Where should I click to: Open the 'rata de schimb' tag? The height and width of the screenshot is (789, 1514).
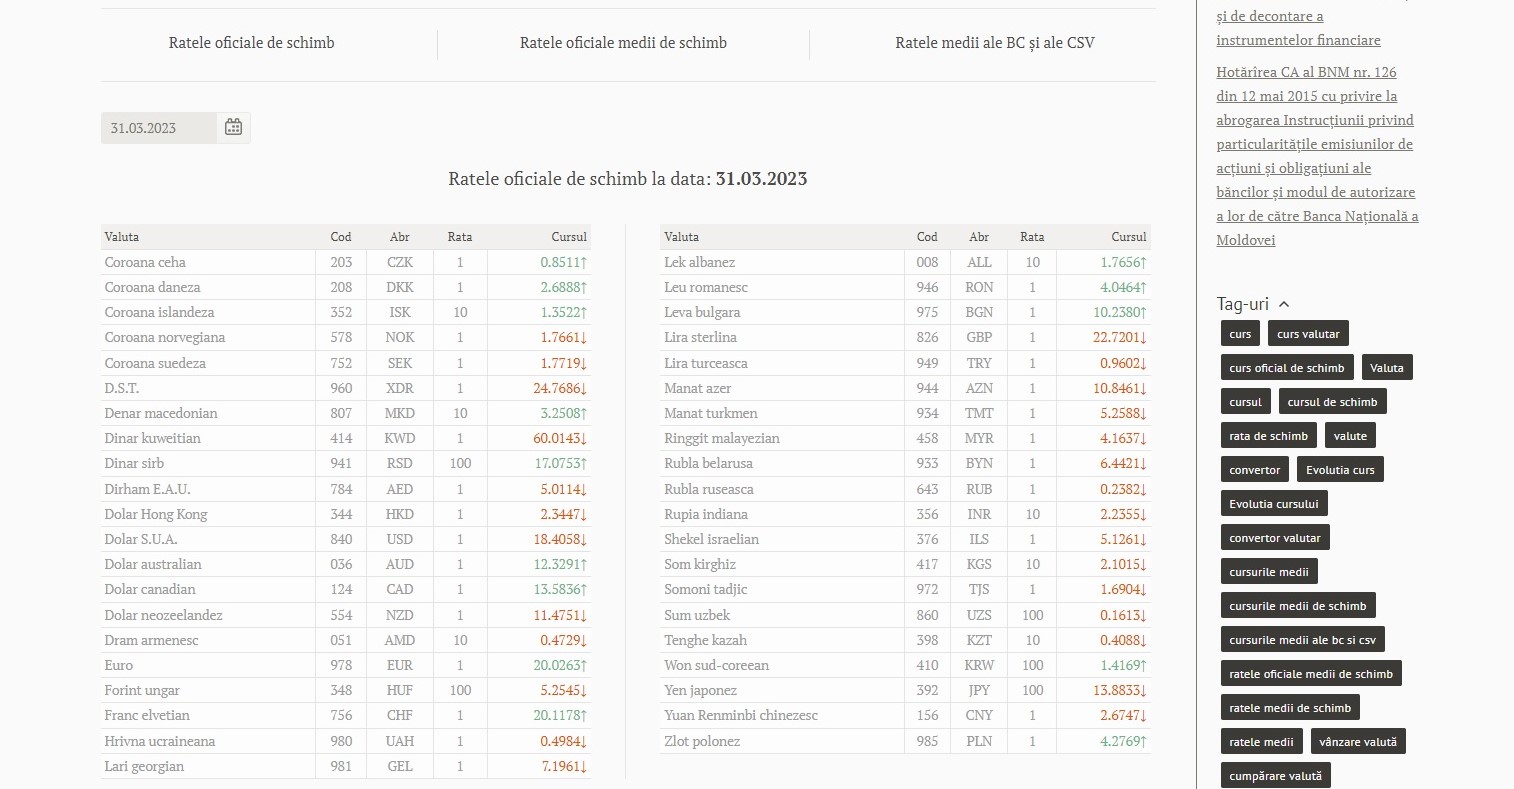1268,436
